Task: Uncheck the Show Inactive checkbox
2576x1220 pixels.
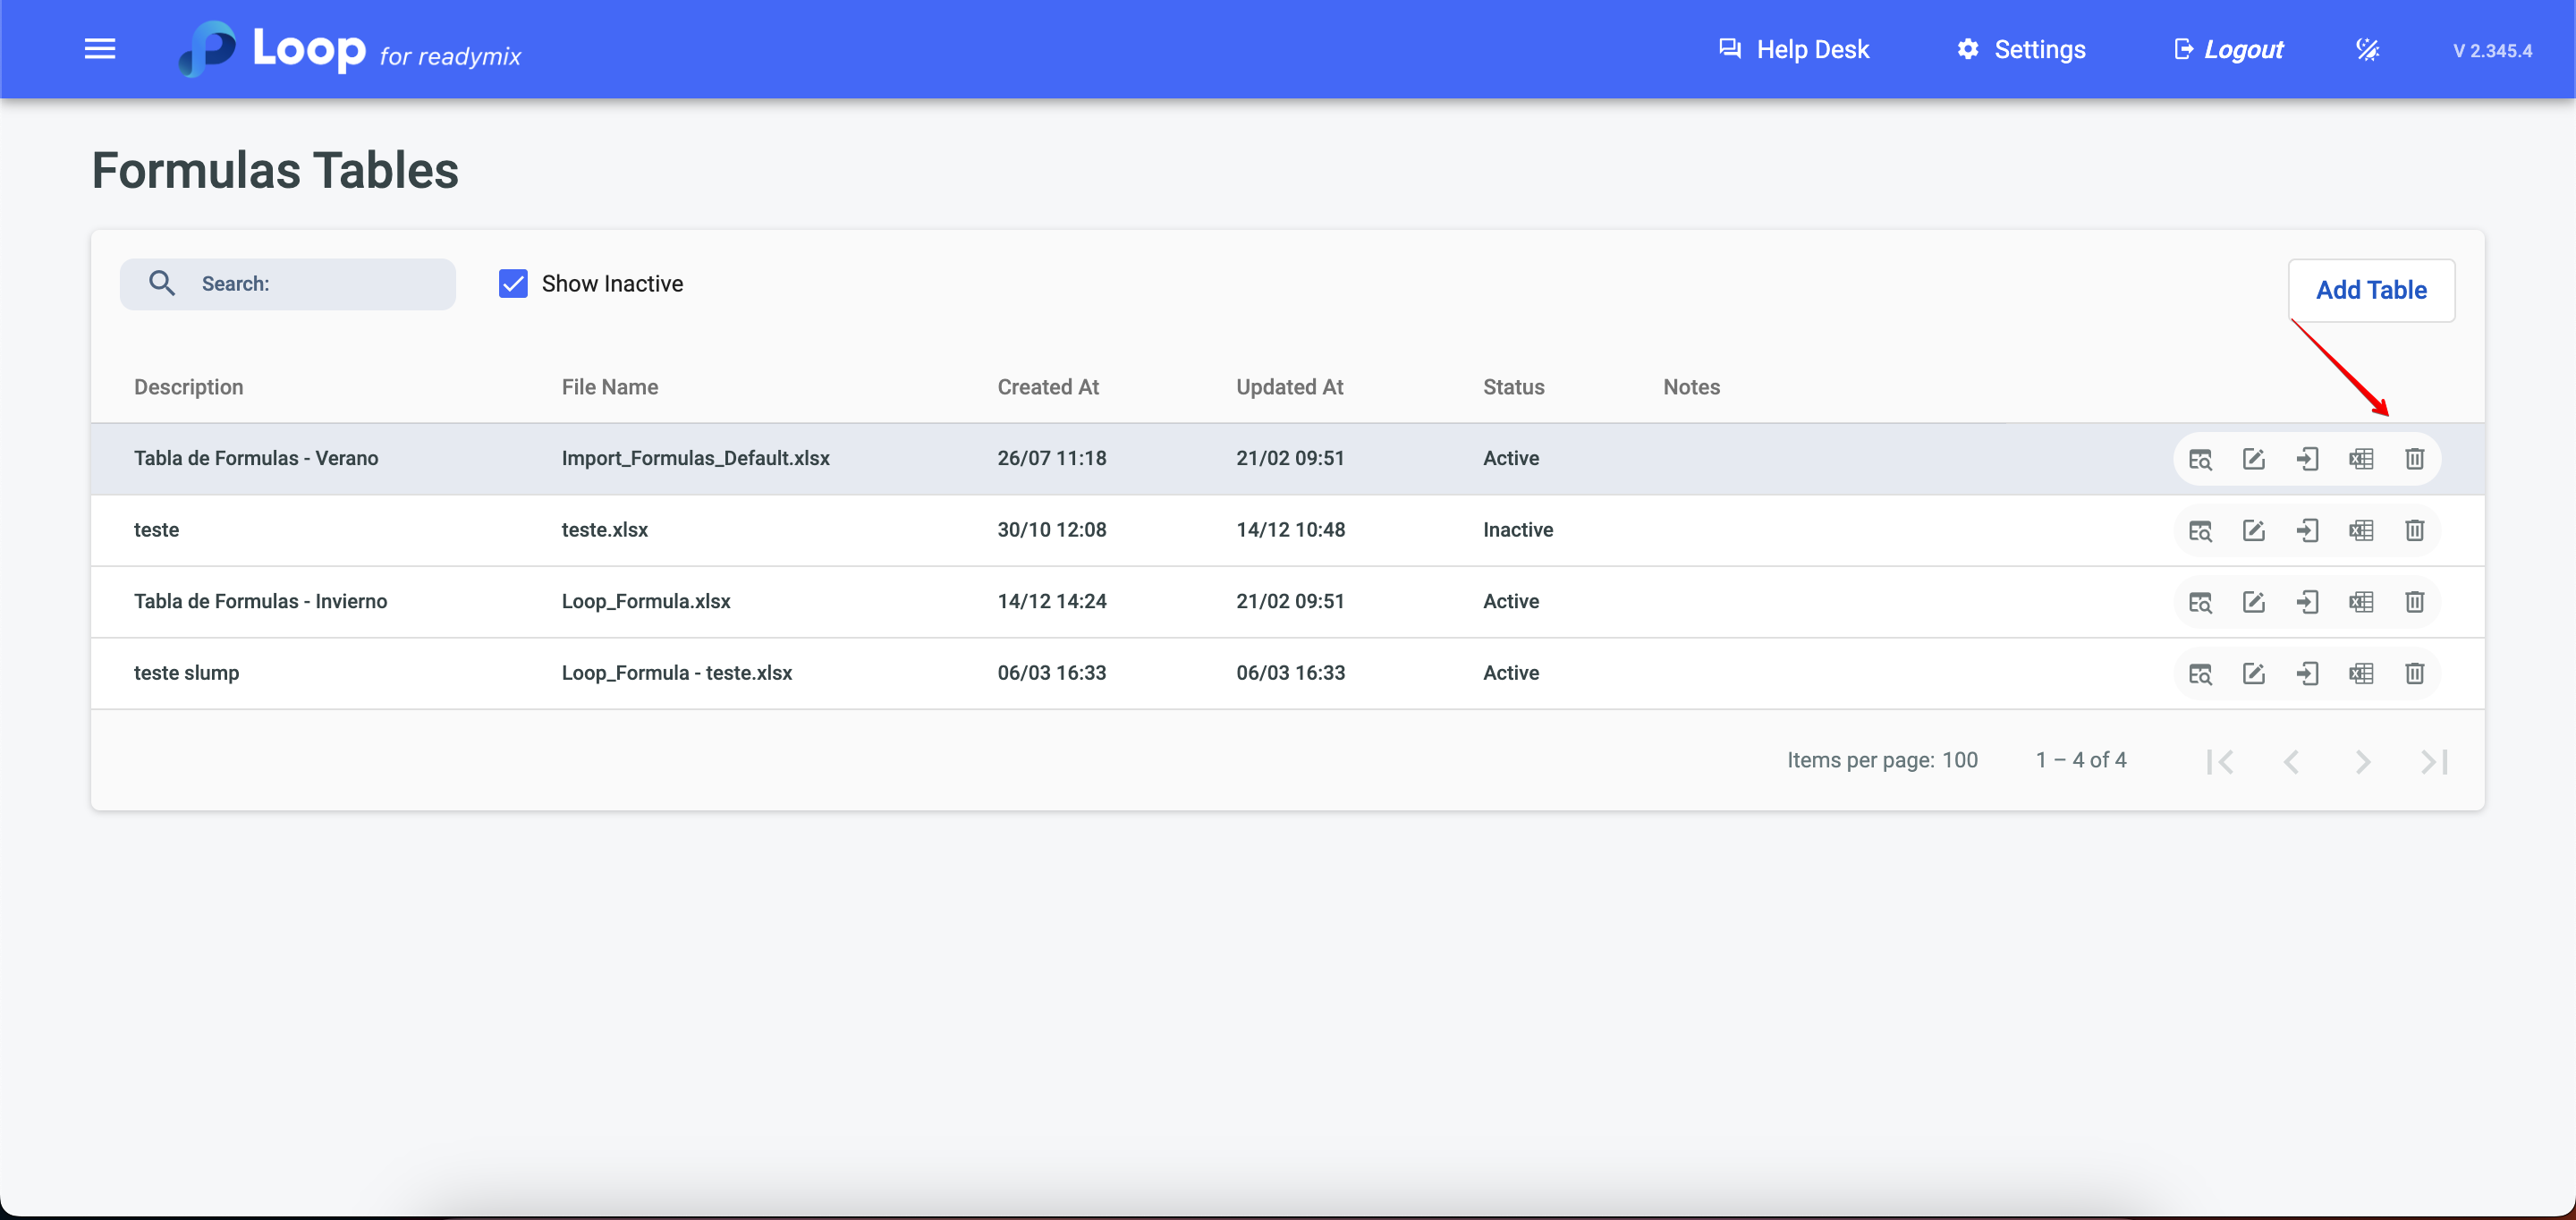Action: [513, 284]
